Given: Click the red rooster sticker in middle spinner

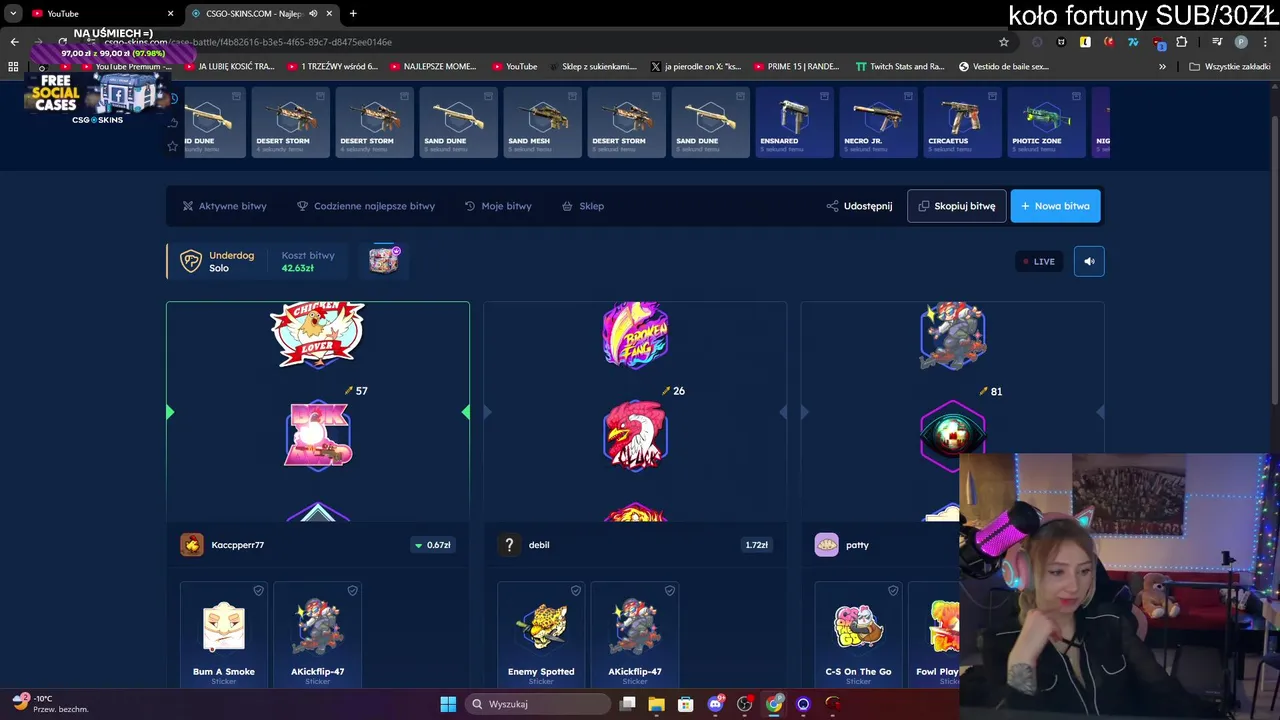Looking at the screenshot, I should click(635, 435).
